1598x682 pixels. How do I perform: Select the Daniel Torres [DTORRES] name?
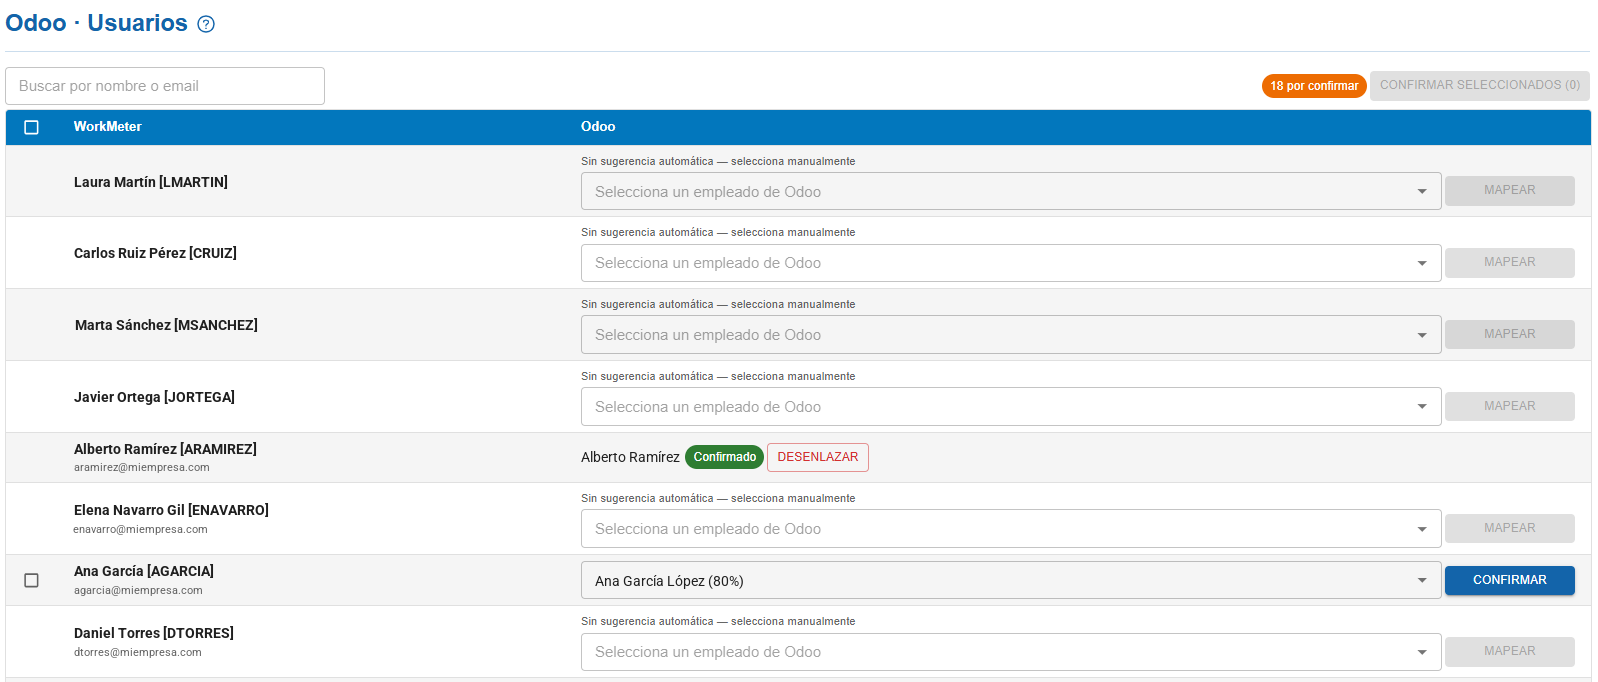154,633
